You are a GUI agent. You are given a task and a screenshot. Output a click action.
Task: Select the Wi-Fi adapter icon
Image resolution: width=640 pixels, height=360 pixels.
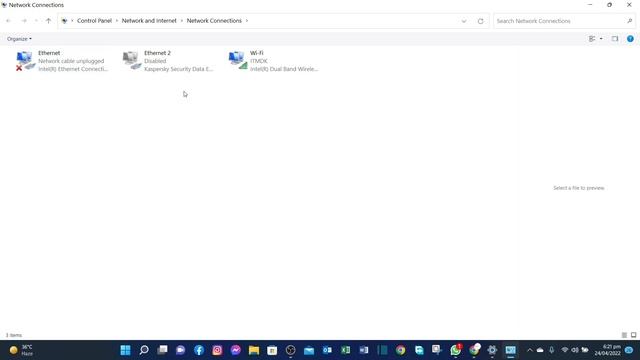238,60
